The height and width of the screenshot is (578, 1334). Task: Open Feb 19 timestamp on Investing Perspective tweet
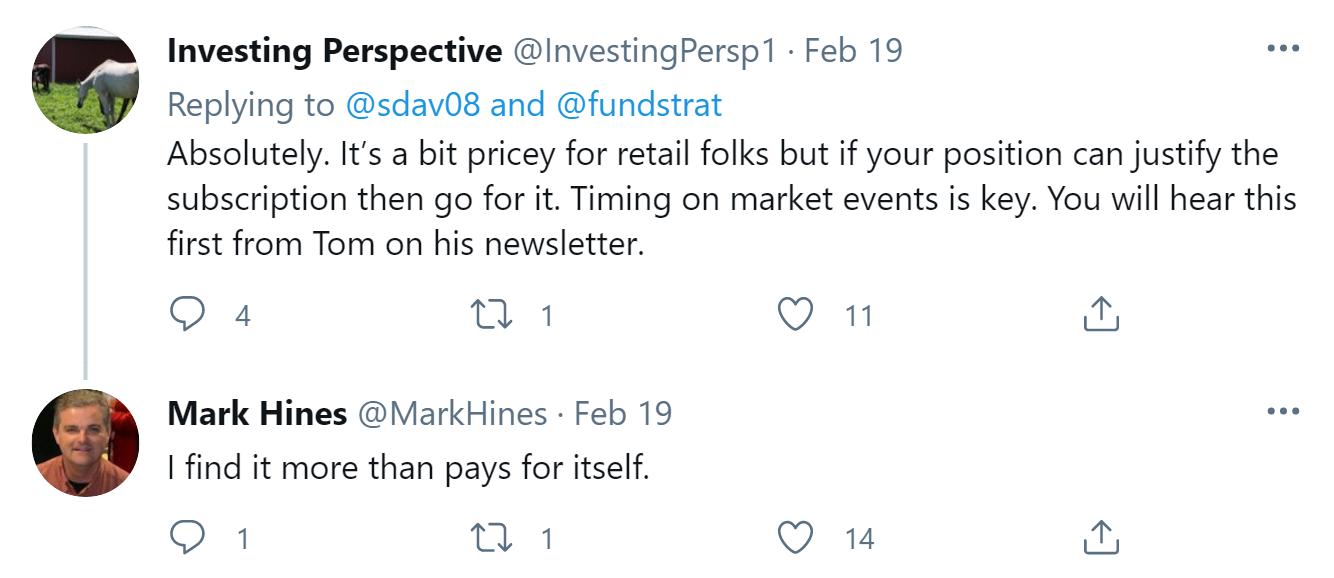(x=853, y=50)
